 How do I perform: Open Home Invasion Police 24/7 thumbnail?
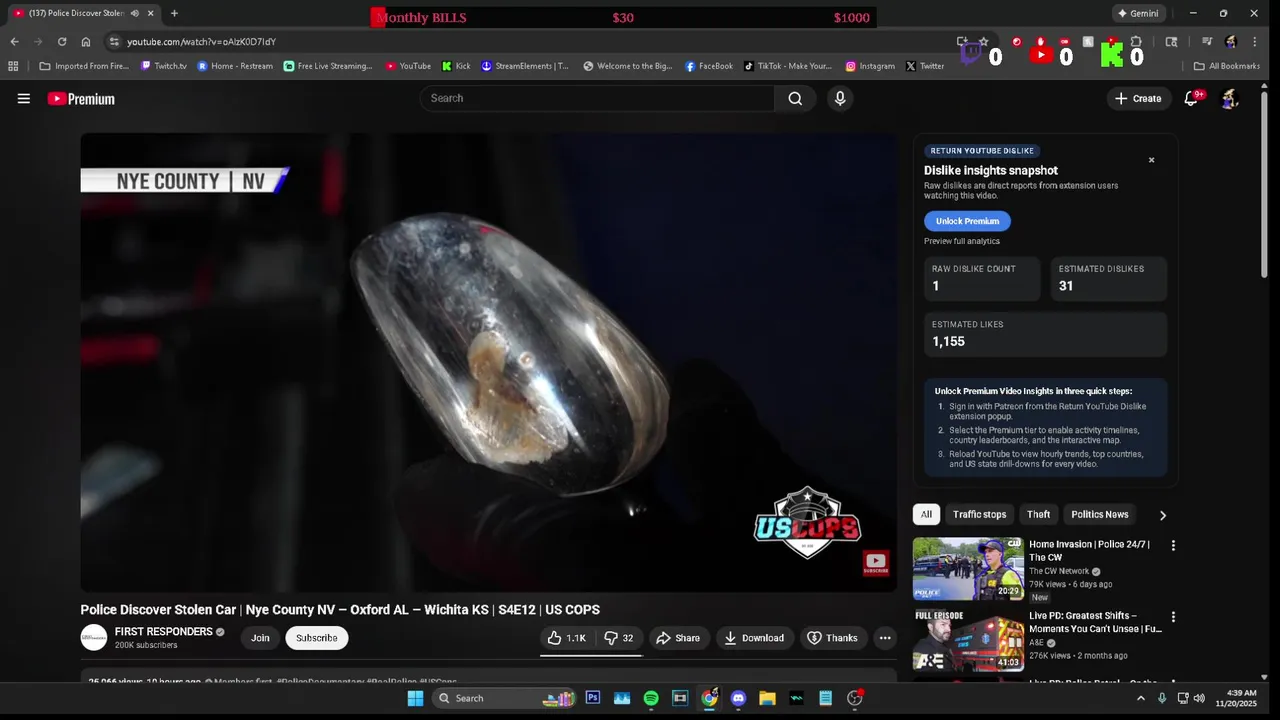[968, 569]
